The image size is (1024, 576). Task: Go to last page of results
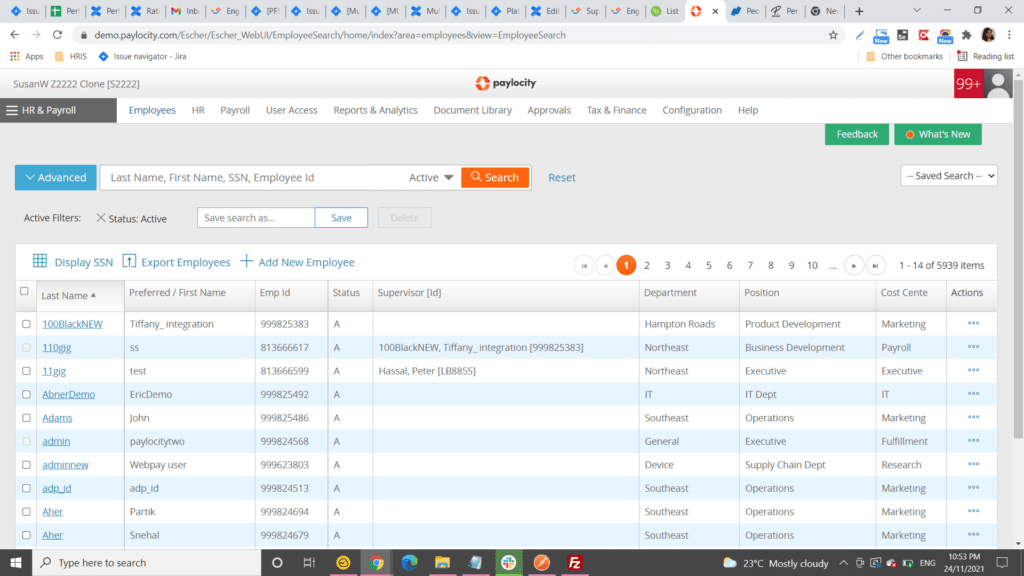[x=875, y=265]
